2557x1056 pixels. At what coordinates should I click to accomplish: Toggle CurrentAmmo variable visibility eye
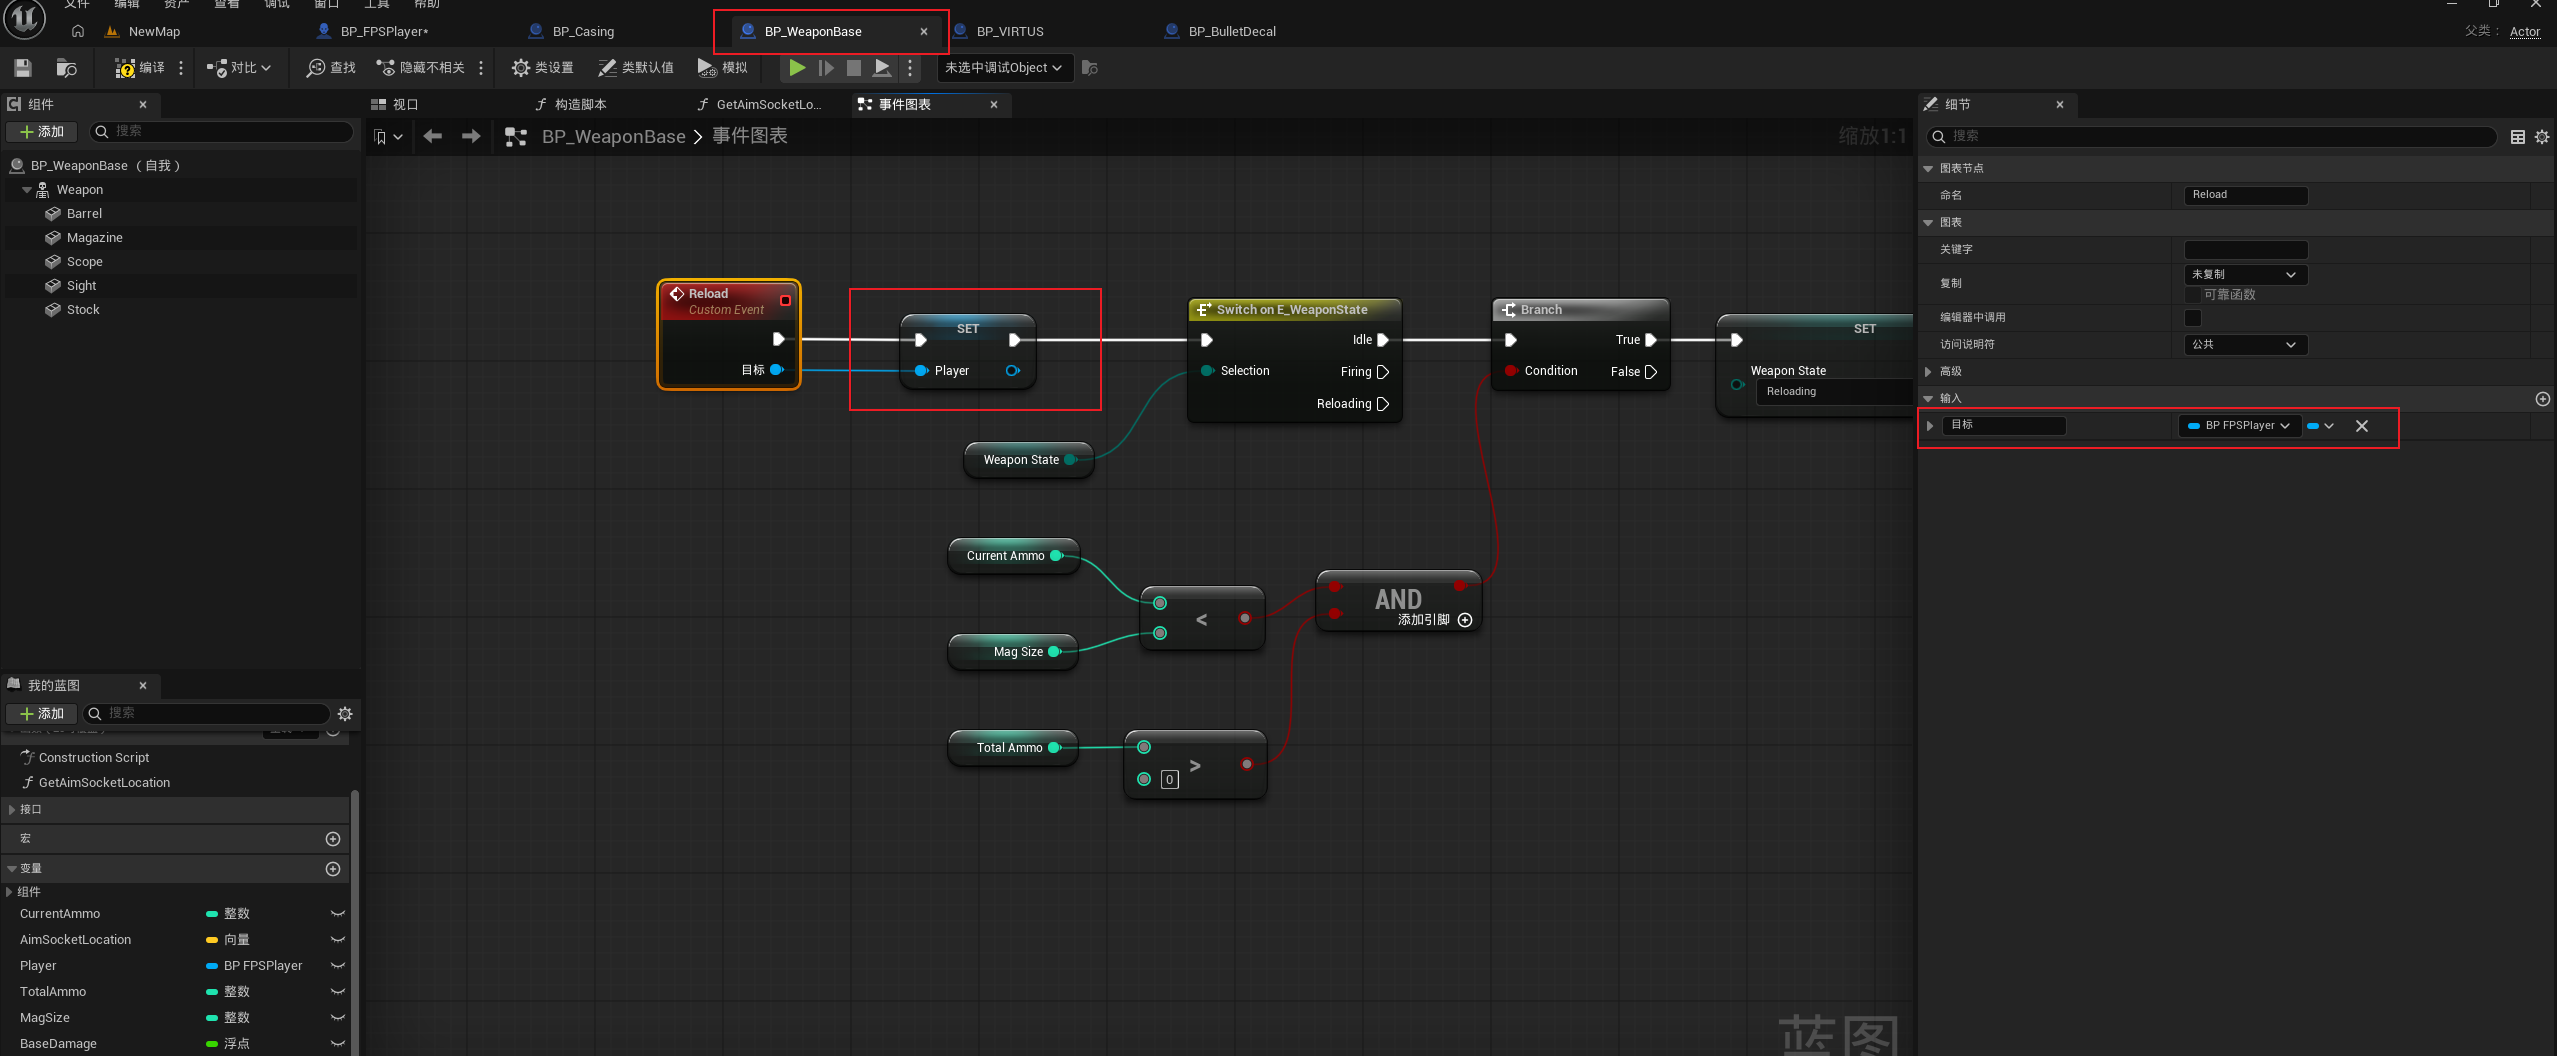click(x=338, y=914)
